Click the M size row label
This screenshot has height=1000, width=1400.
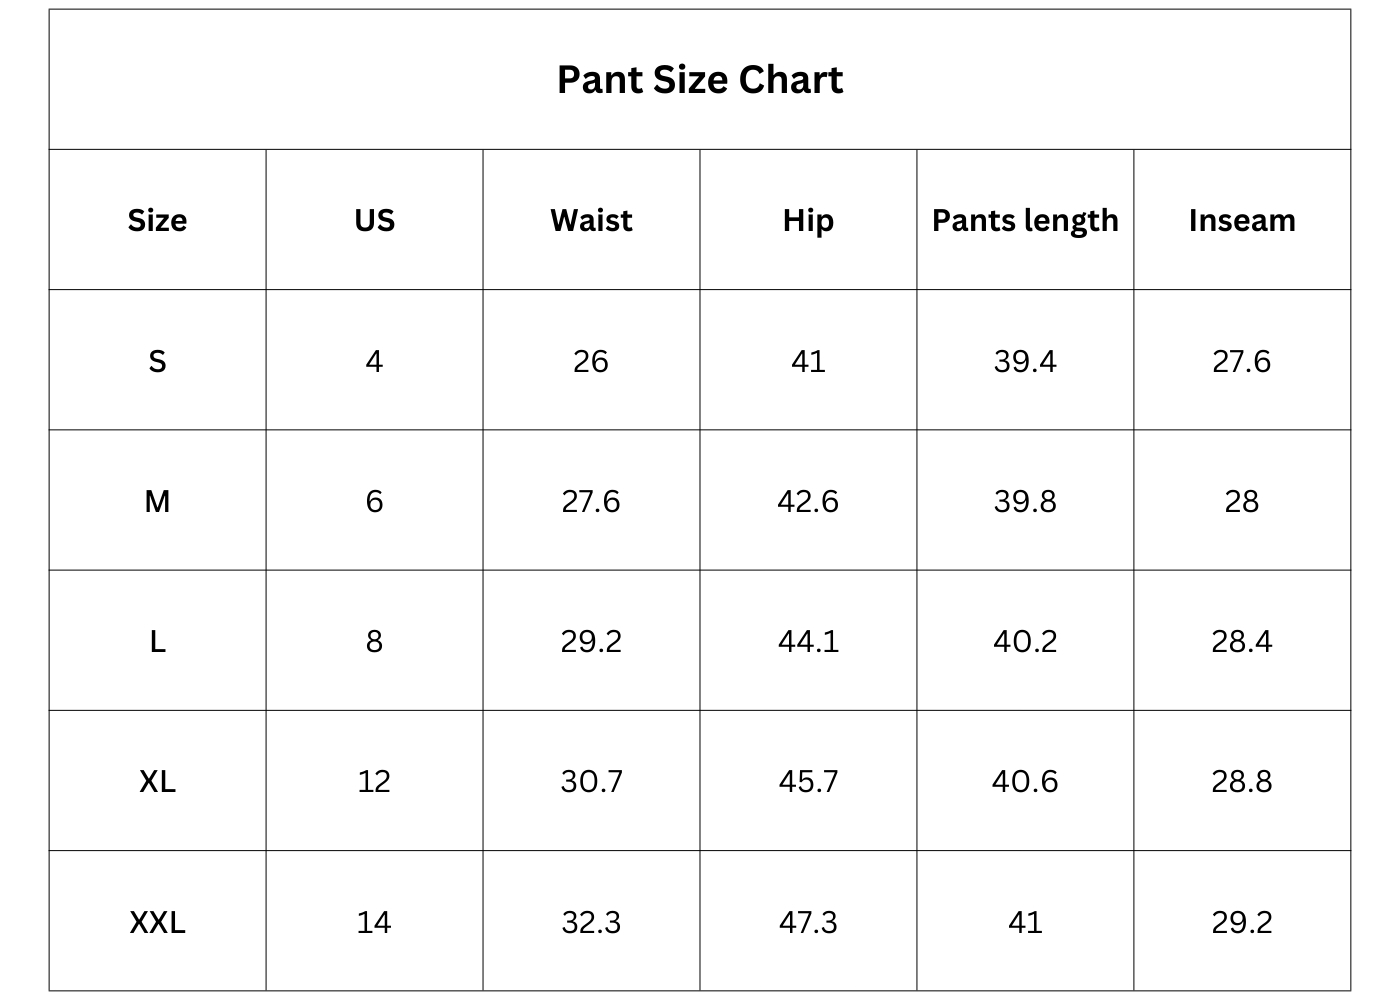157,501
